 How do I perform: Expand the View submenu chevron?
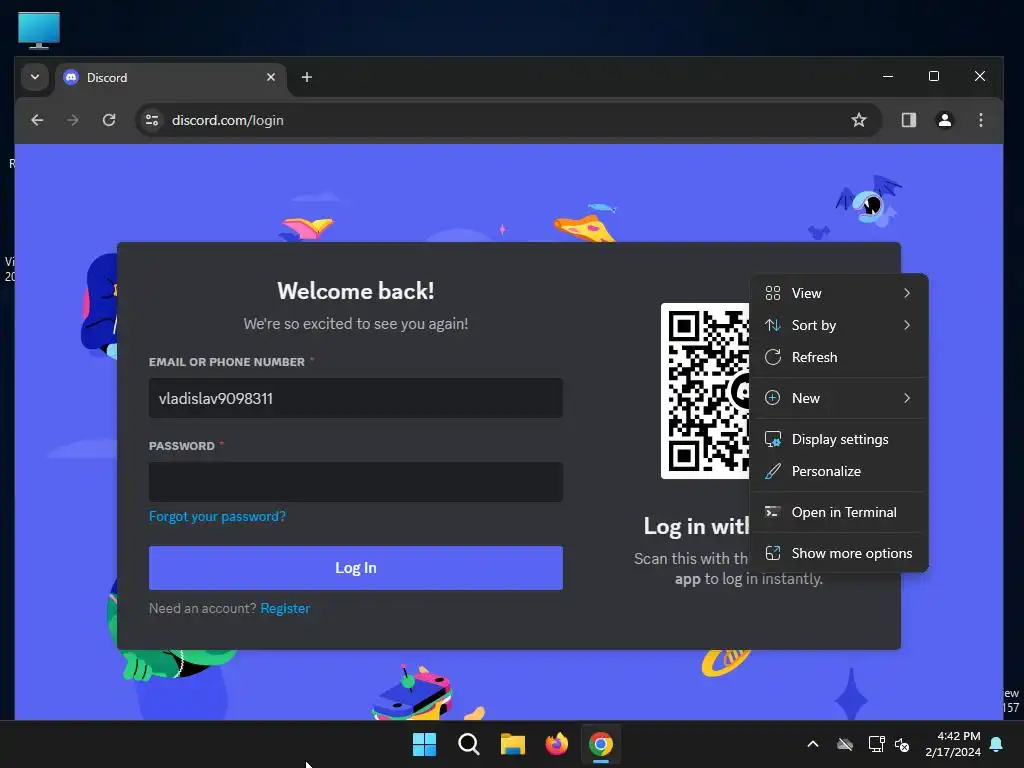point(907,293)
